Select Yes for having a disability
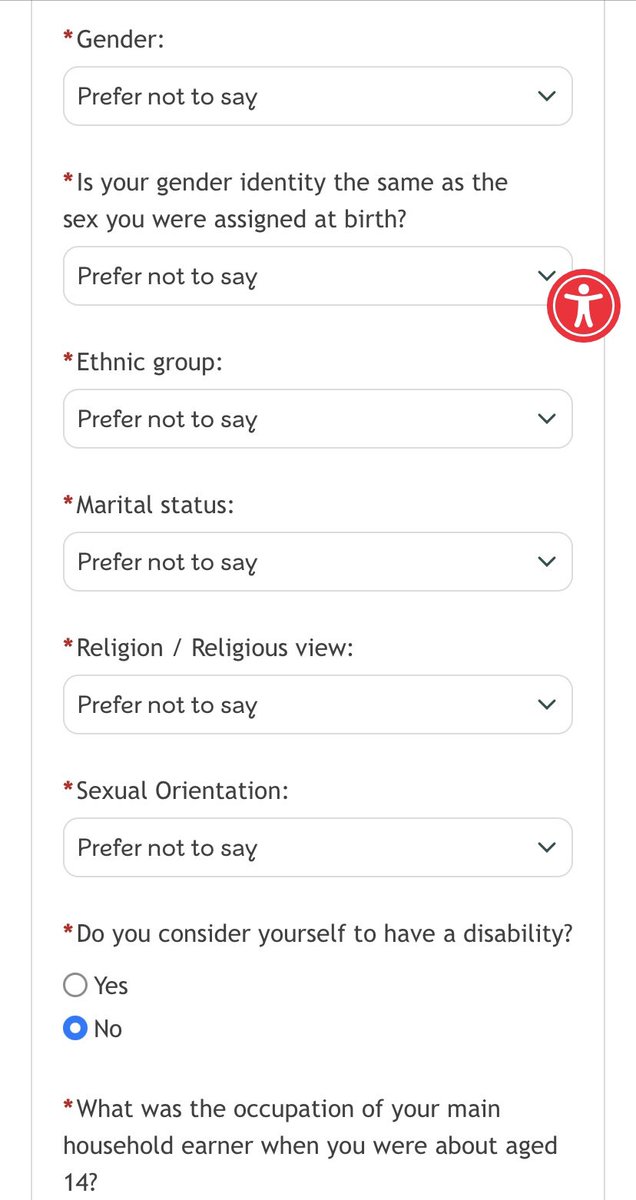636x1200 pixels. click(x=75, y=986)
